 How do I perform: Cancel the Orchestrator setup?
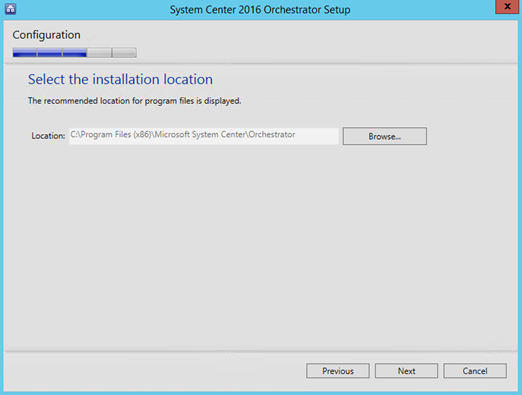[475, 371]
